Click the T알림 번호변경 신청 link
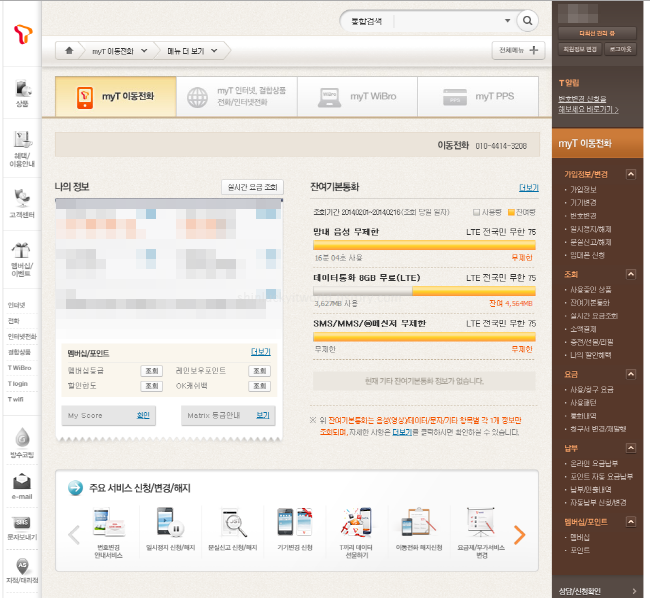 click(x=588, y=104)
